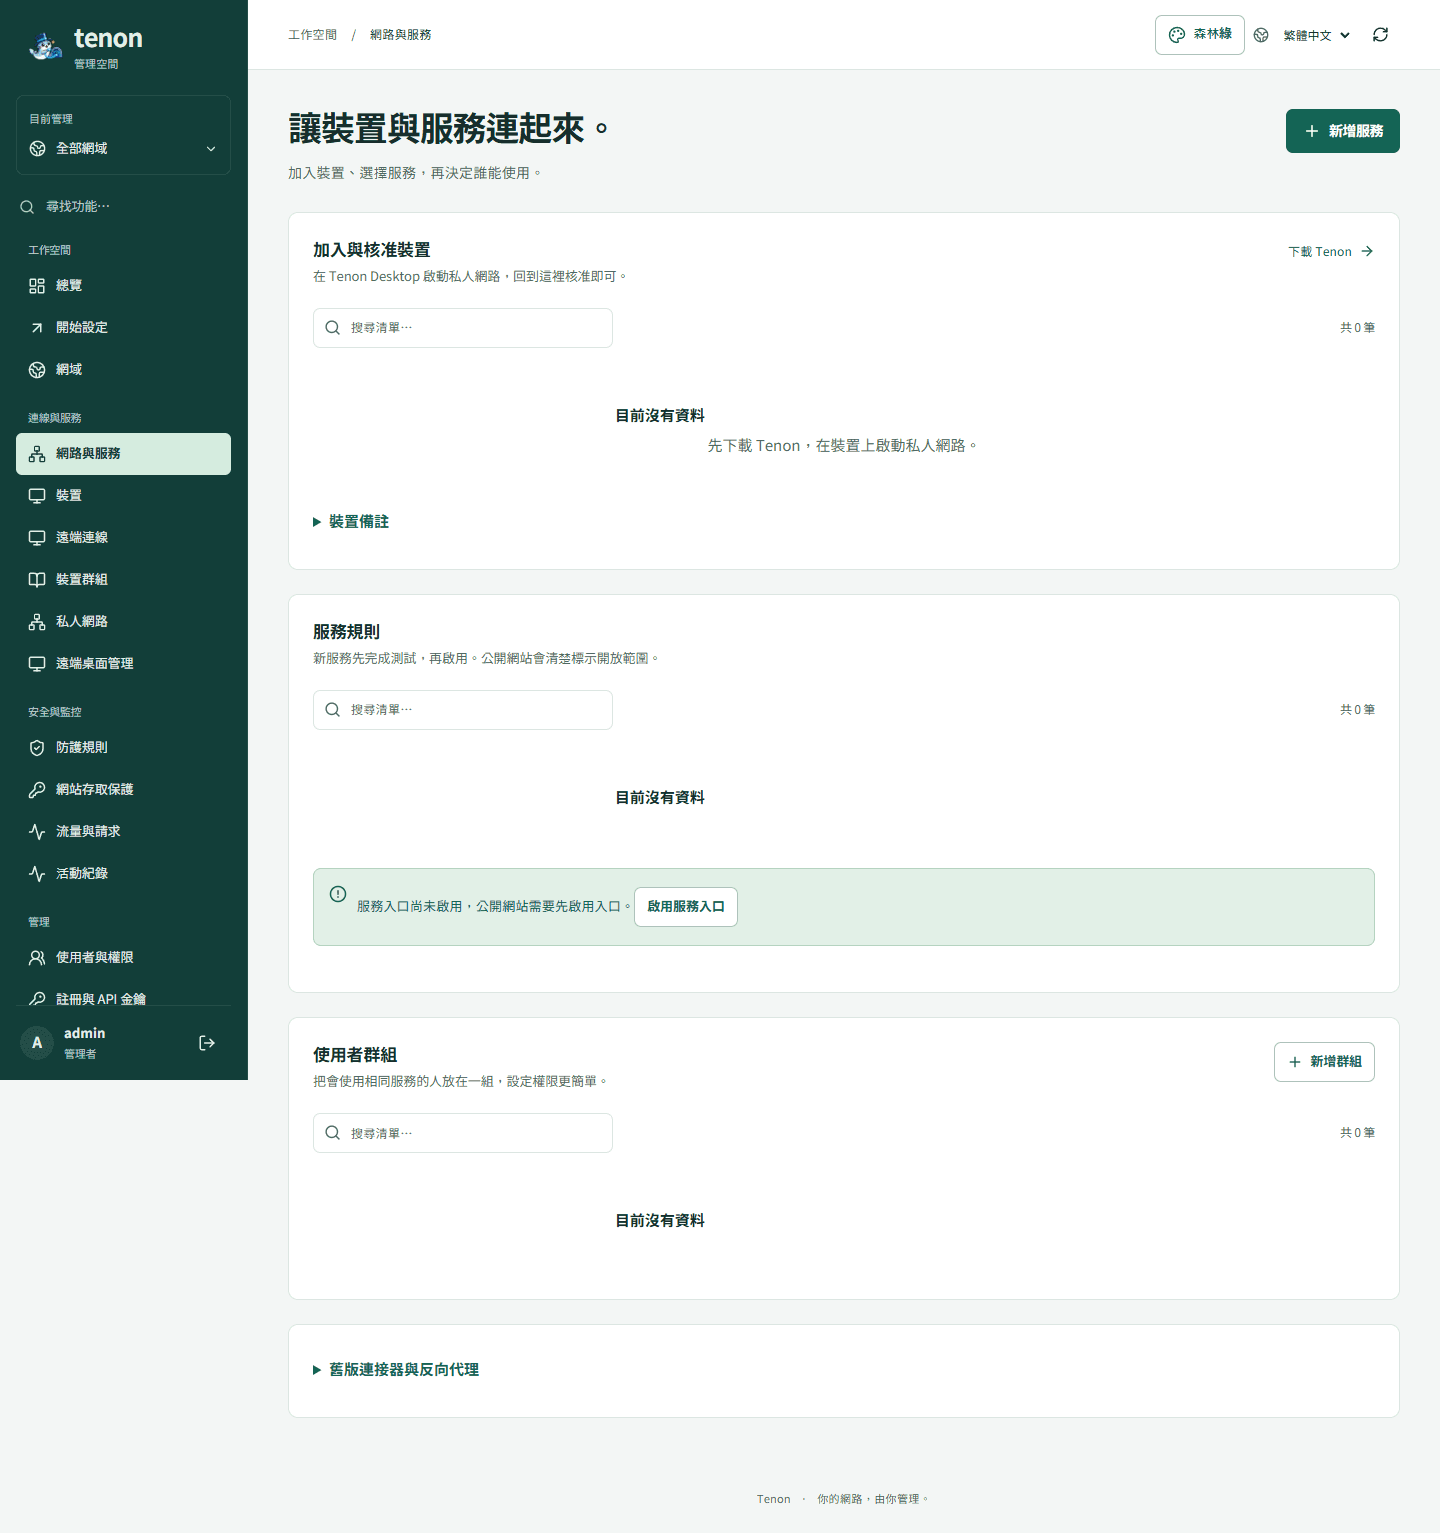The width and height of the screenshot is (1440, 1533).
Task: Follow the 下載 Tenon link
Action: pos(1330,252)
